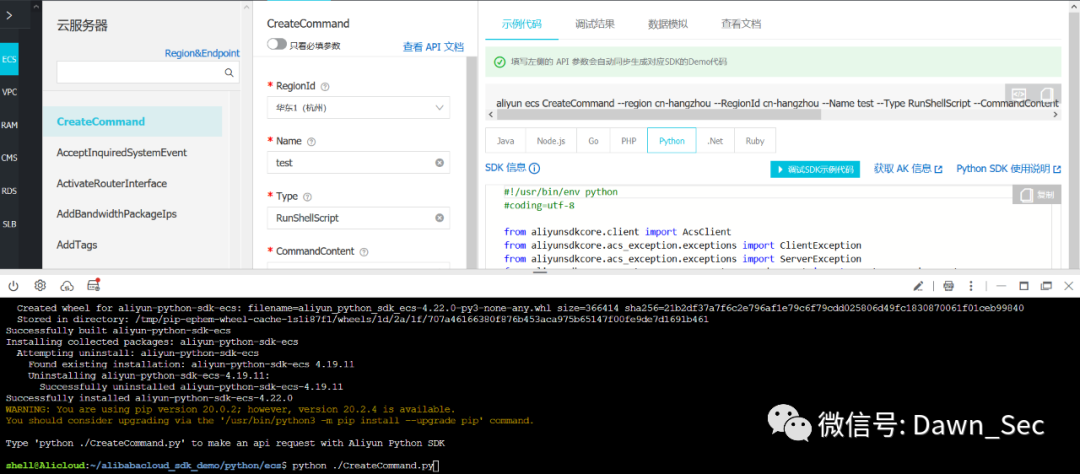Screen dimensions: 1080x474
Task: Click the Cloud Shell power icon
Action: pos(13,285)
